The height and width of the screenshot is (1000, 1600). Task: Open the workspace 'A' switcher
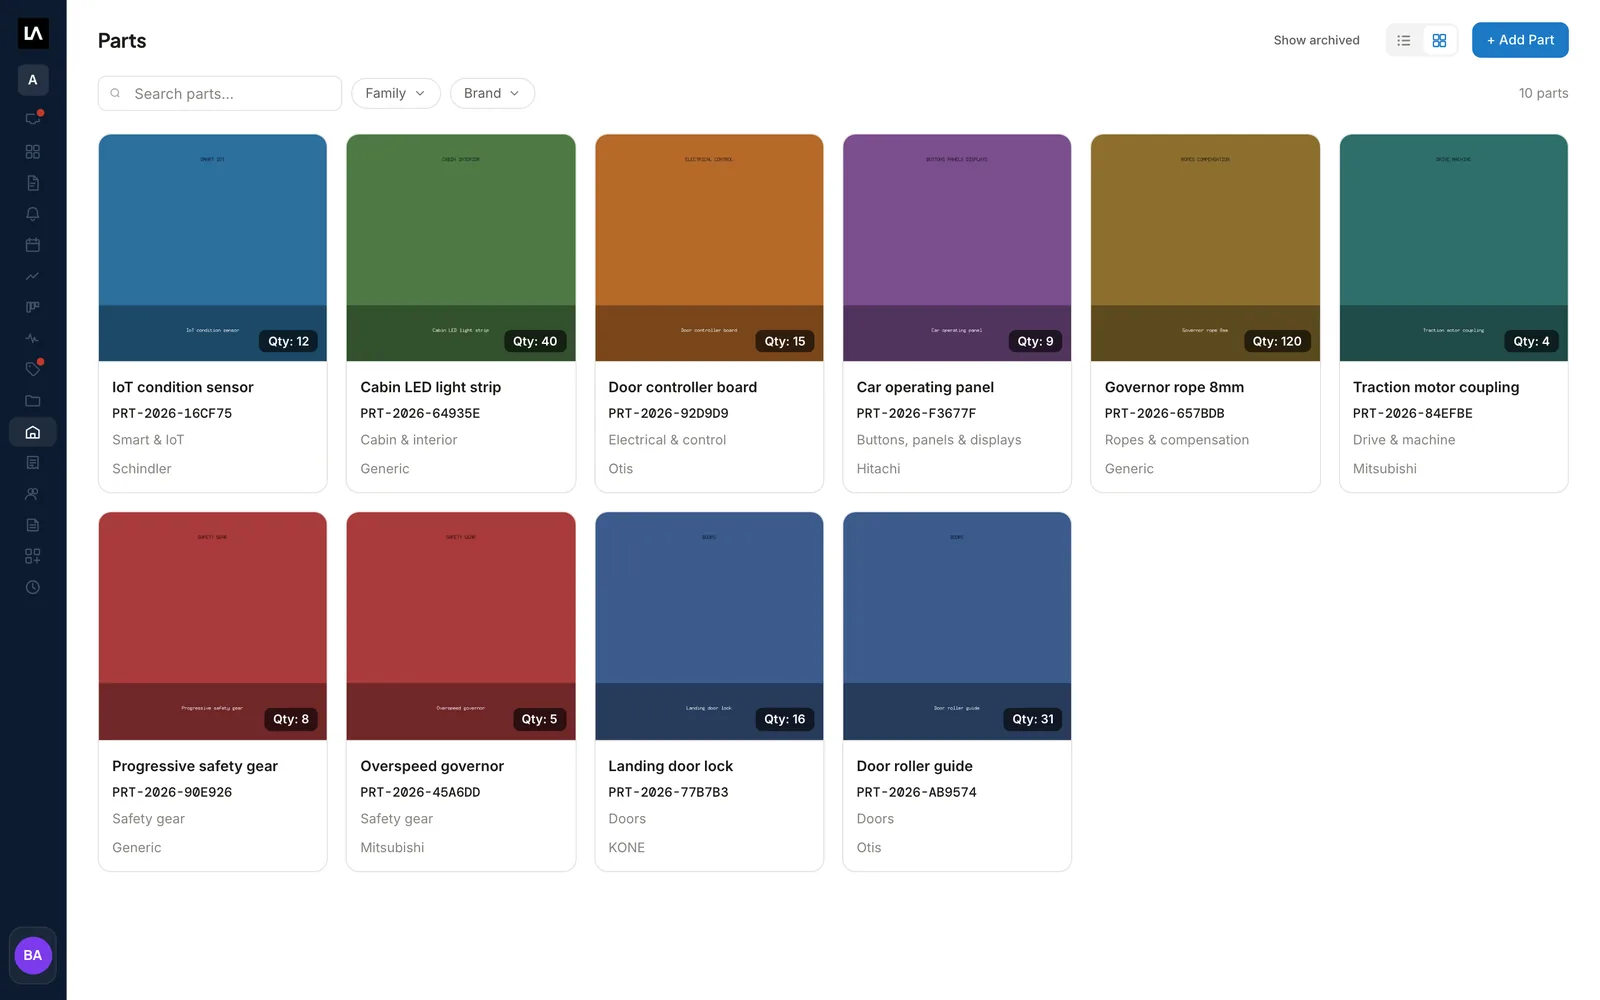[33, 80]
